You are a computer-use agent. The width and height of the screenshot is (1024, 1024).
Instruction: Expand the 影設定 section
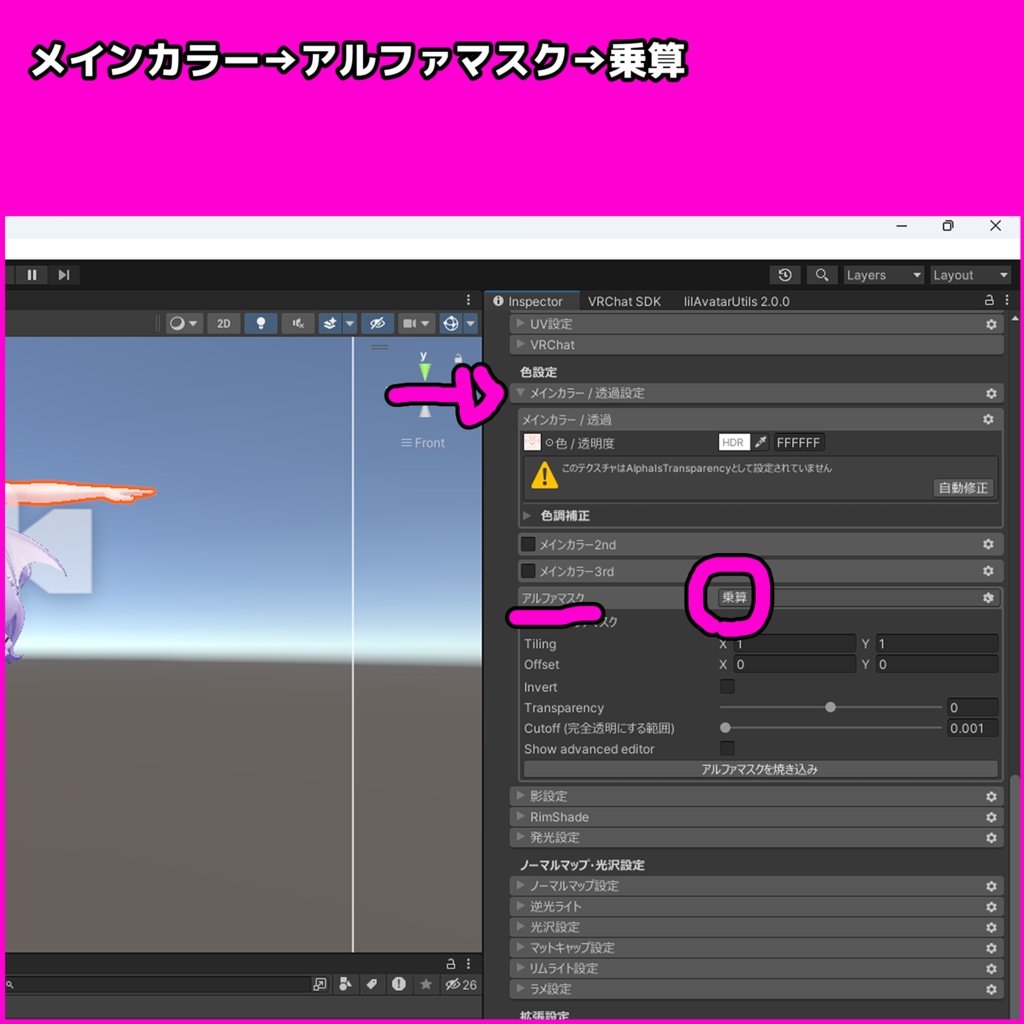click(520, 795)
